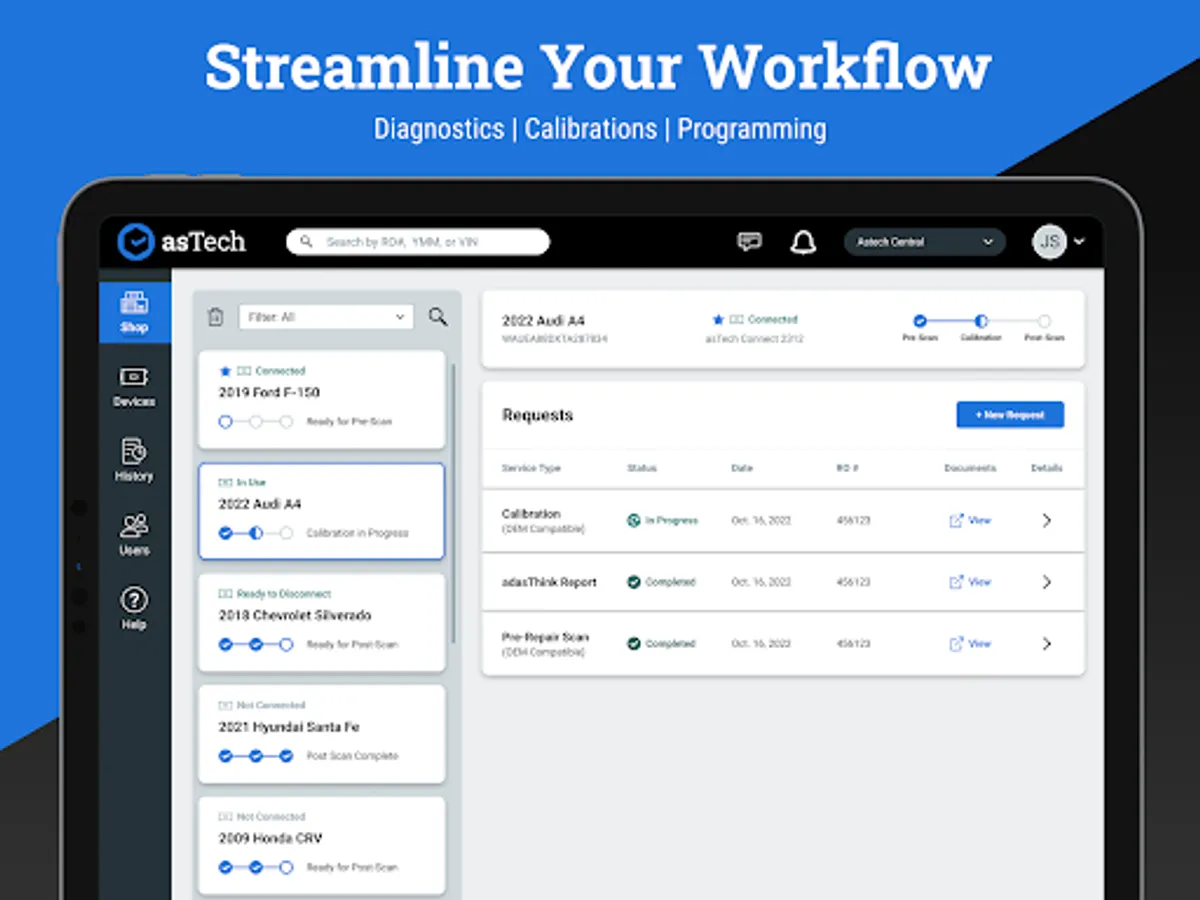Click the magnifier icon in the vehicle list
The image size is (1200, 900).
click(438, 317)
